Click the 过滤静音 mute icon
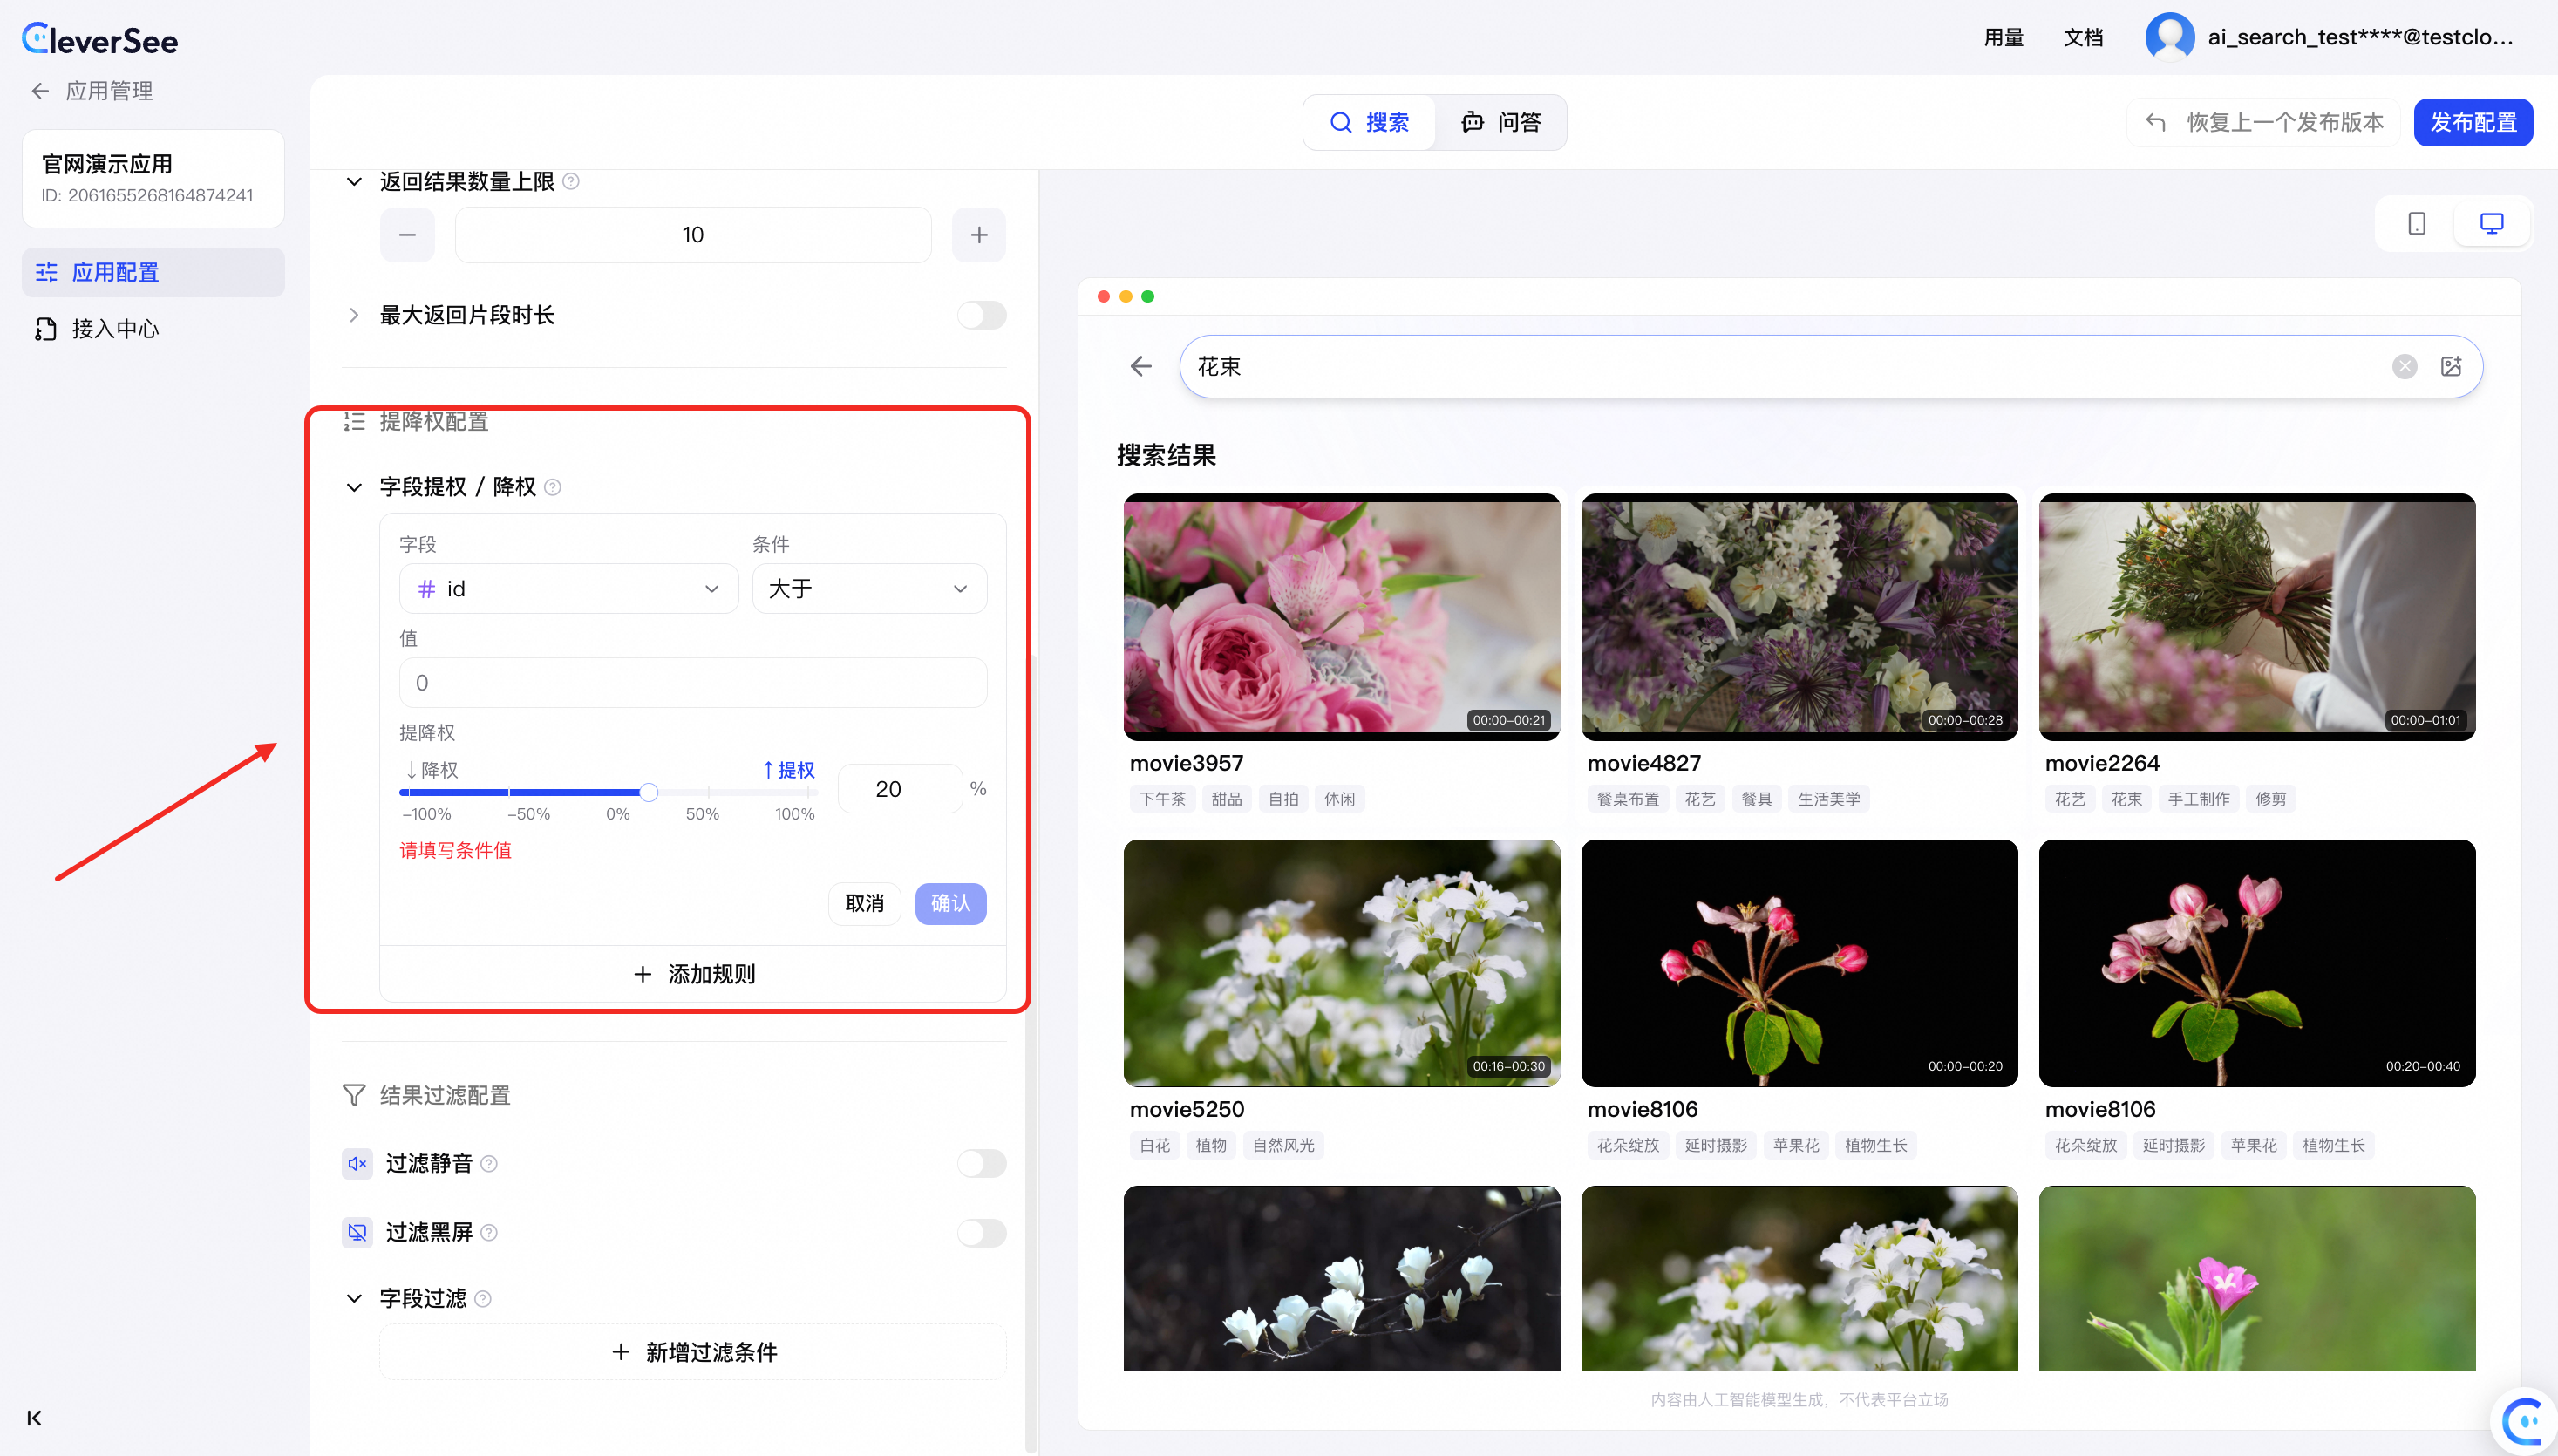Screen dimensions: 2558x1456 pyautogui.click(x=357, y=1163)
